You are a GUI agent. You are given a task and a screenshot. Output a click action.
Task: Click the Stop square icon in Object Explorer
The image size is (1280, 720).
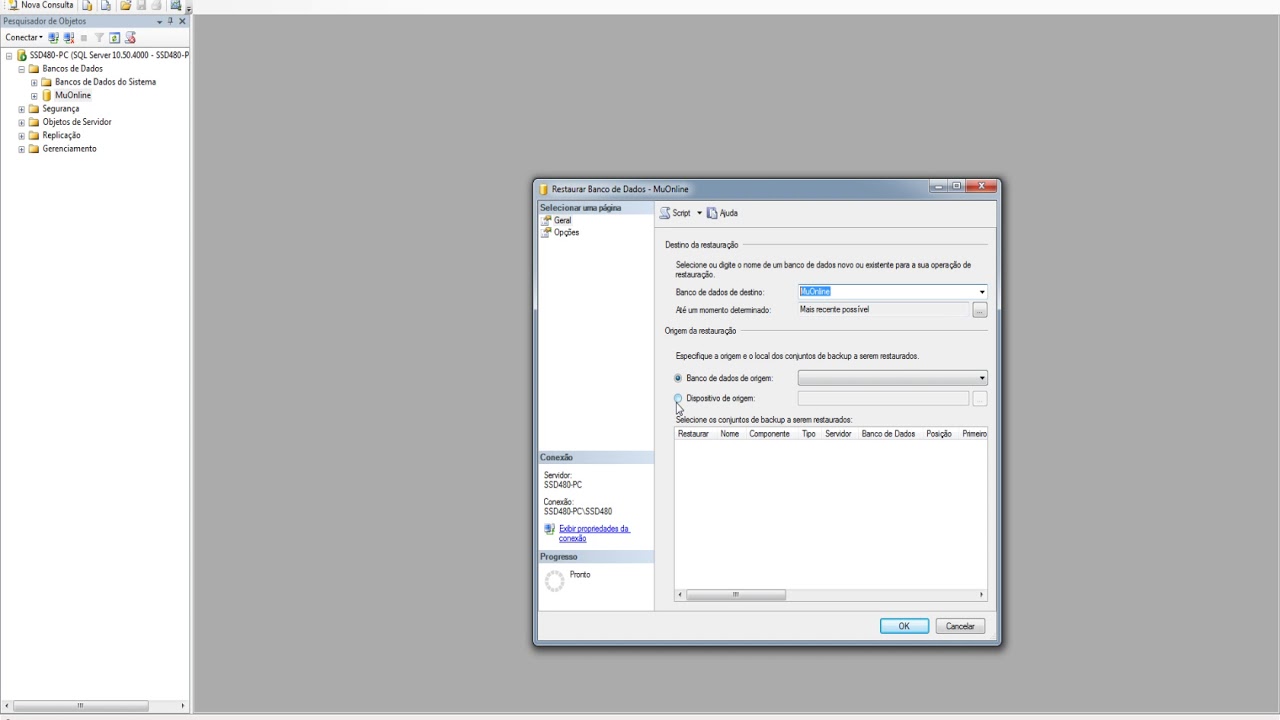point(84,38)
